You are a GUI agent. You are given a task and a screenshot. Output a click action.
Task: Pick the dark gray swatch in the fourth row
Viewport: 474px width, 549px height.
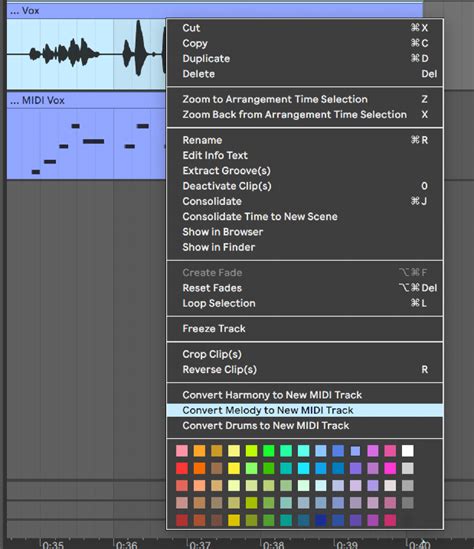(x=407, y=503)
